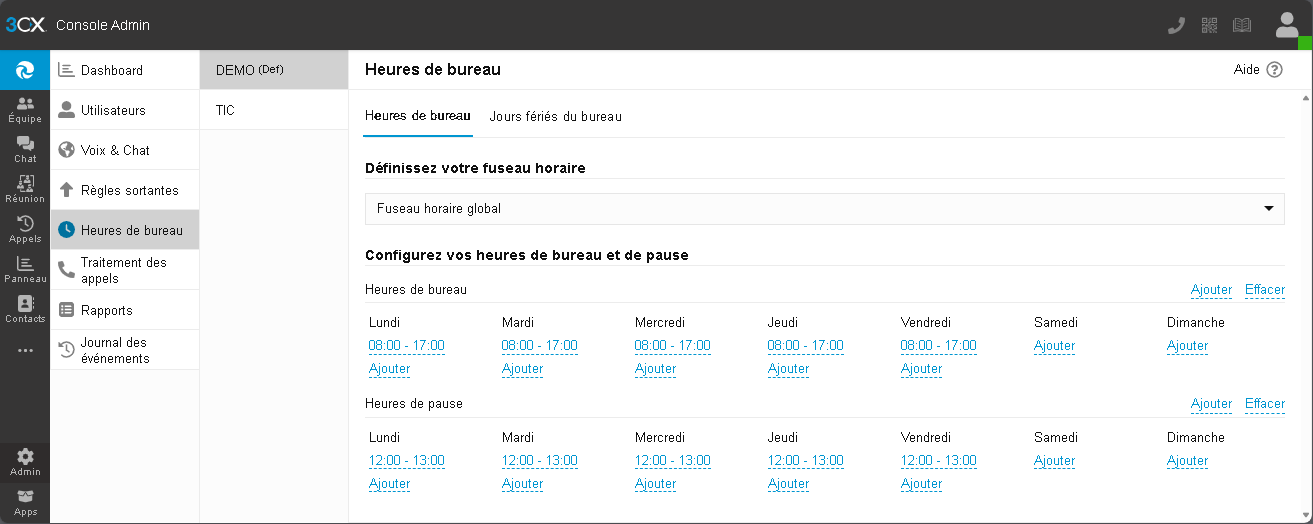This screenshot has width=1313, height=524.
Task: Open the Admin gear section
Action: 25,462
